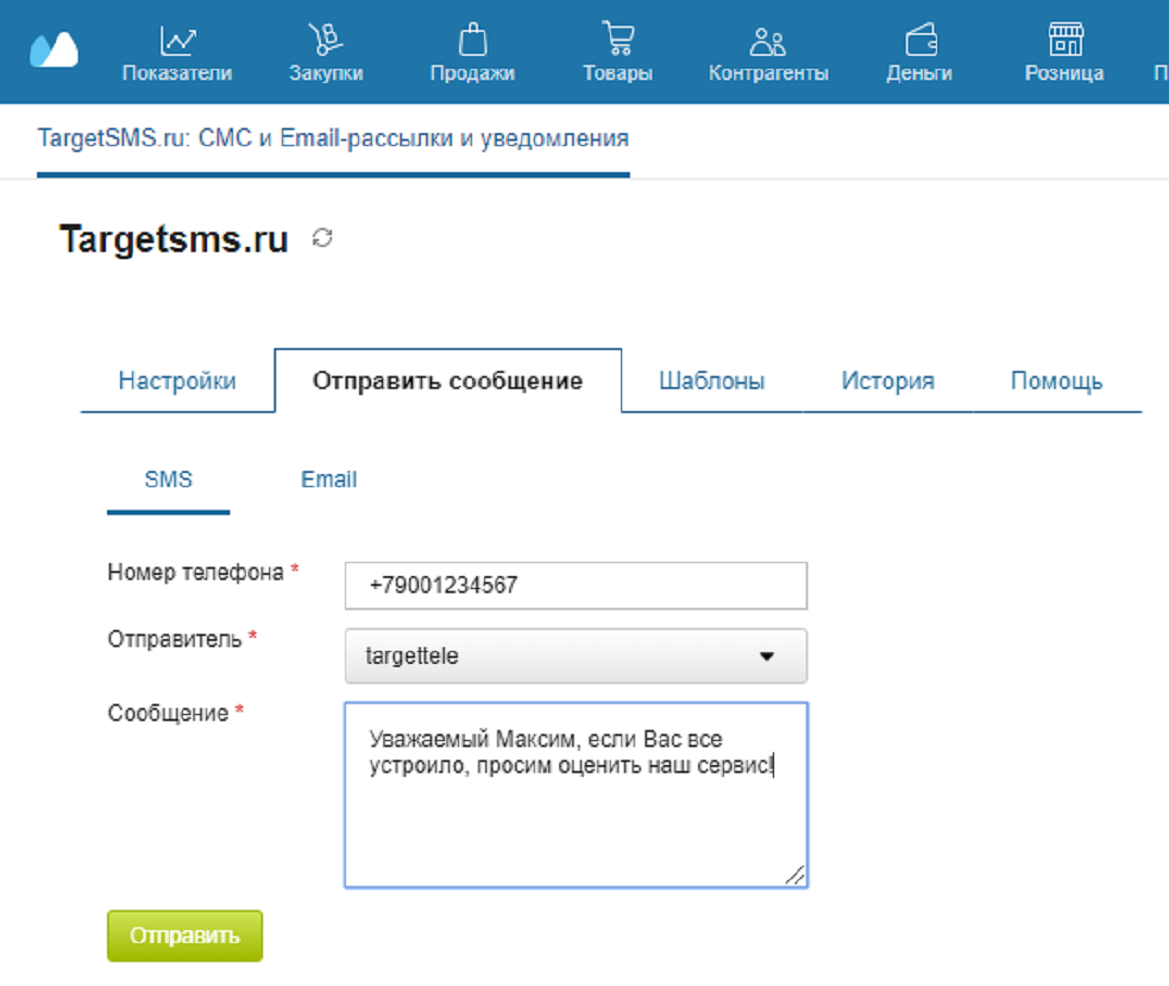Click the Контрагенты menu label
The width and height of the screenshot is (1169, 986).
[x=769, y=73]
